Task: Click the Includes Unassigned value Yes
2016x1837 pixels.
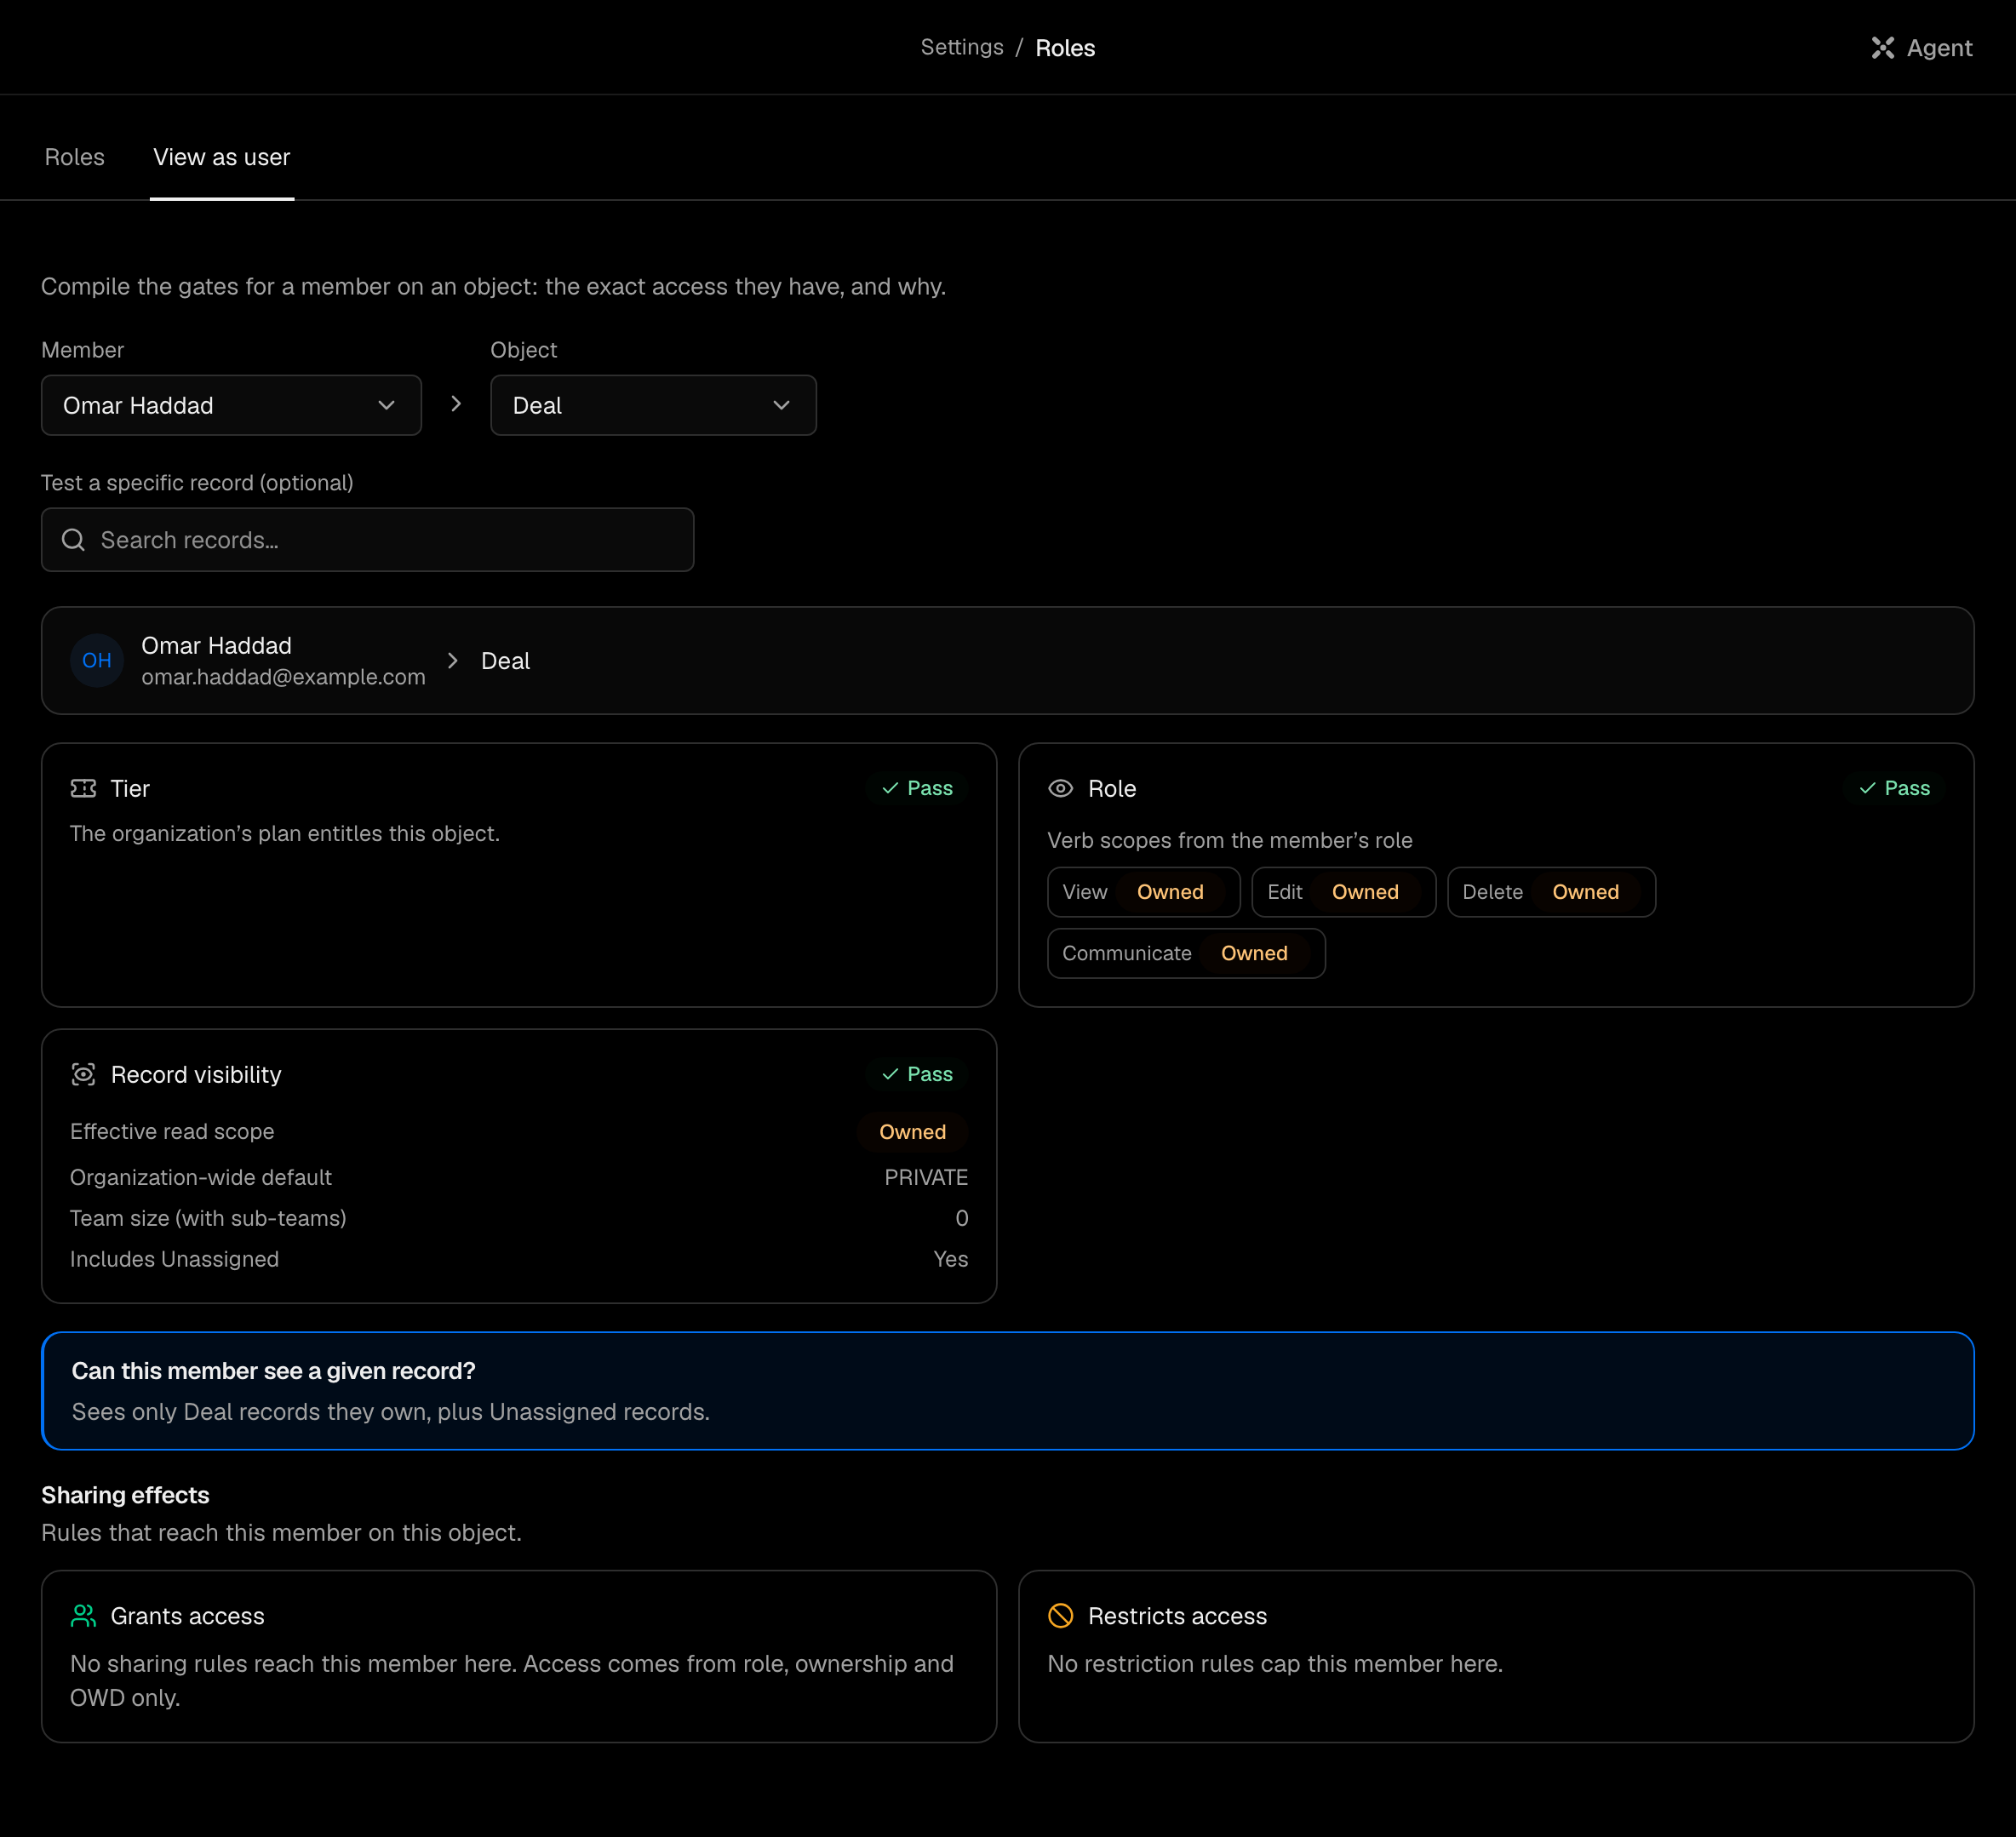Action: pyautogui.click(x=950, y=1259)
